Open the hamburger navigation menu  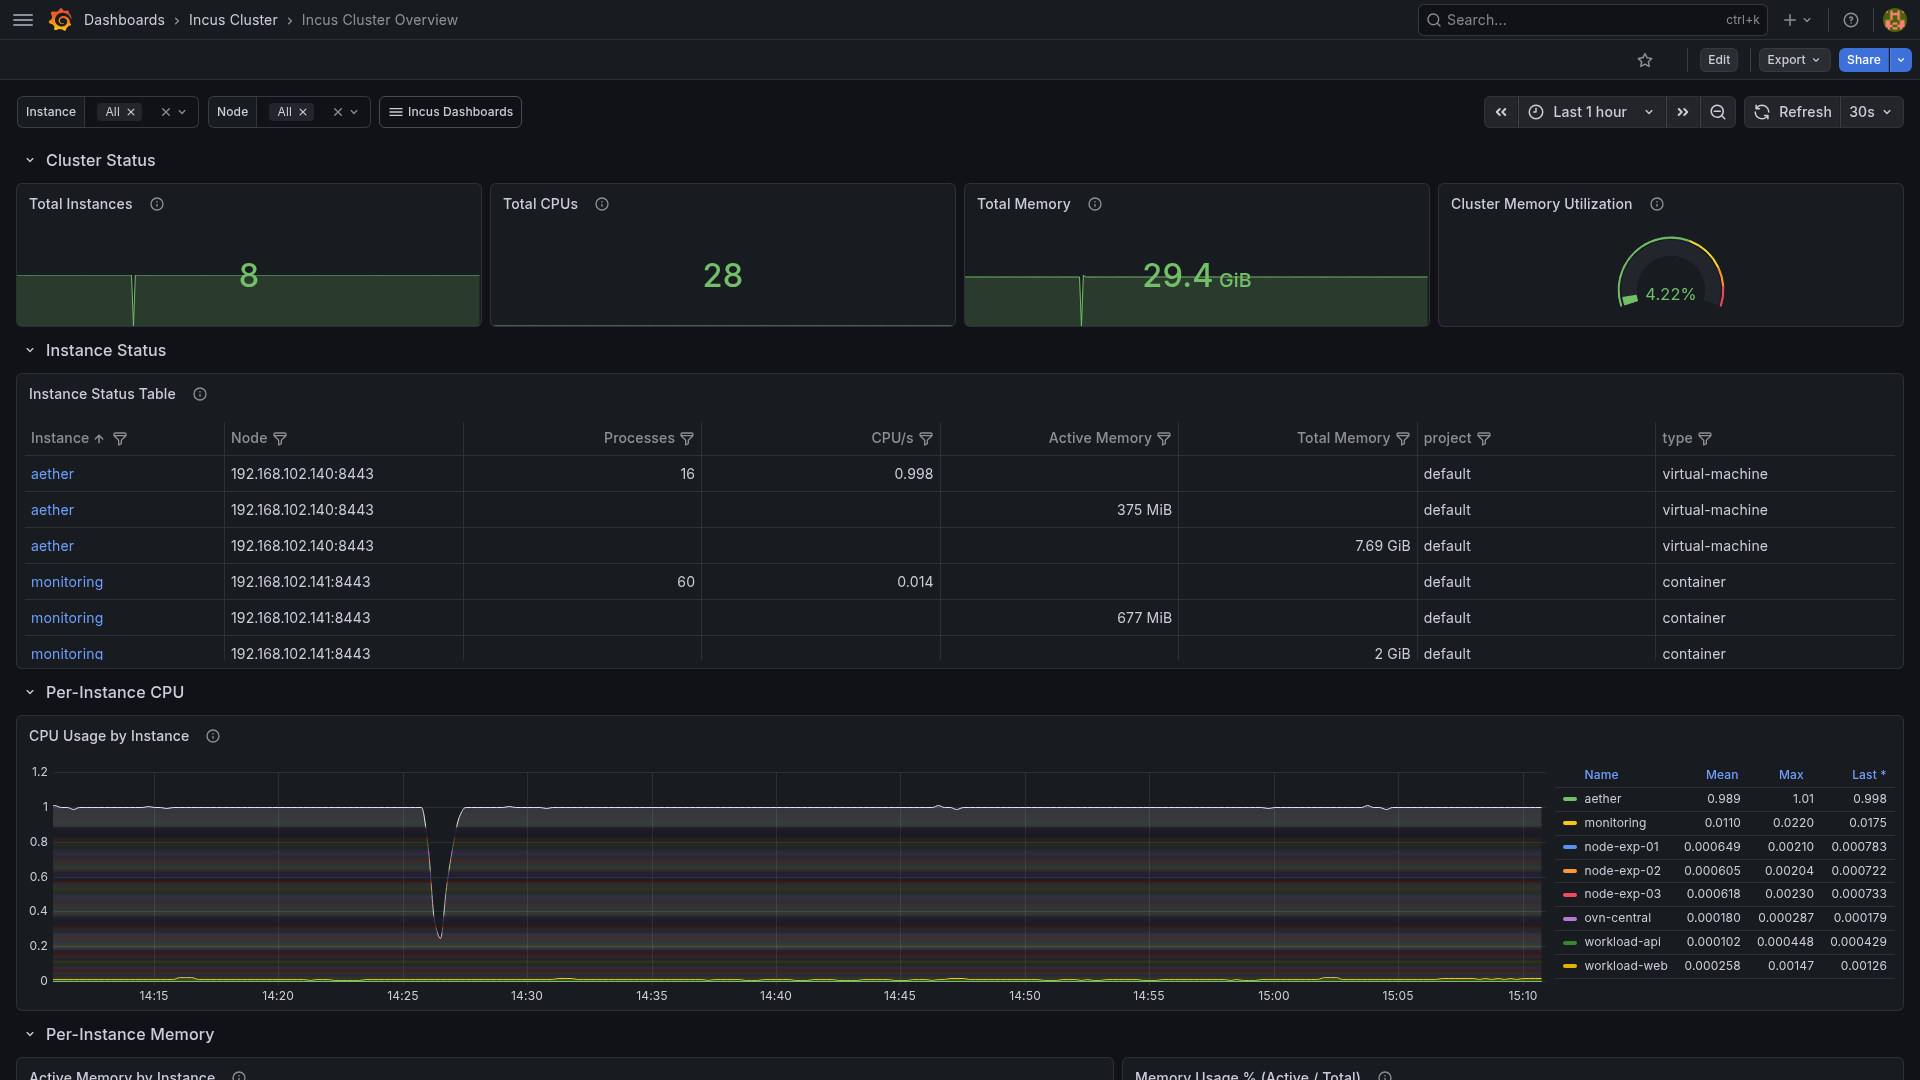[23, 20]
